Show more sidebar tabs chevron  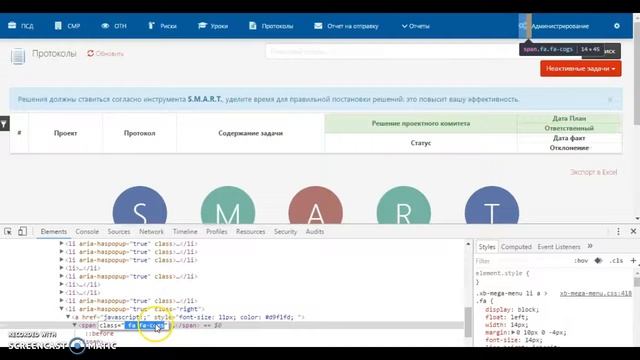(x=590, y=246)
